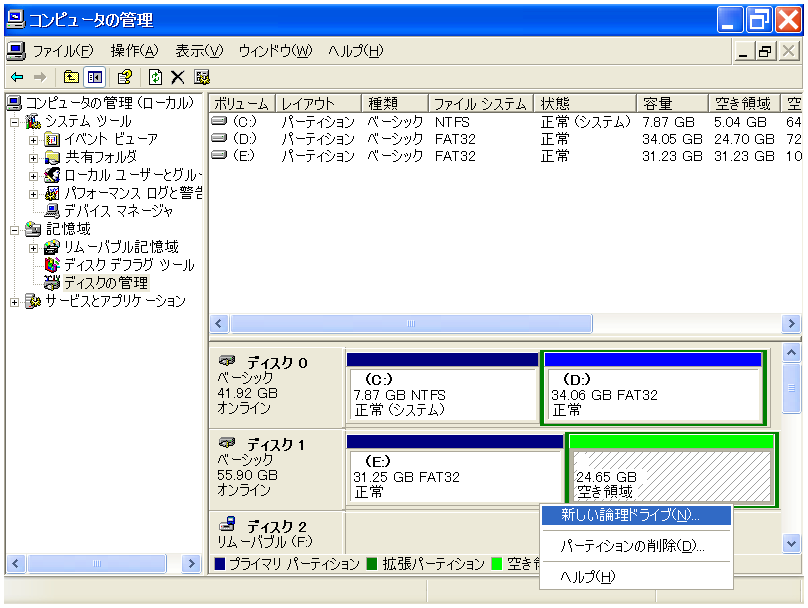The width and height of the screenshot is (808, 608).
Task: Click the ディスク デフラグ ツール icon
Action: (x=52, y=265)
